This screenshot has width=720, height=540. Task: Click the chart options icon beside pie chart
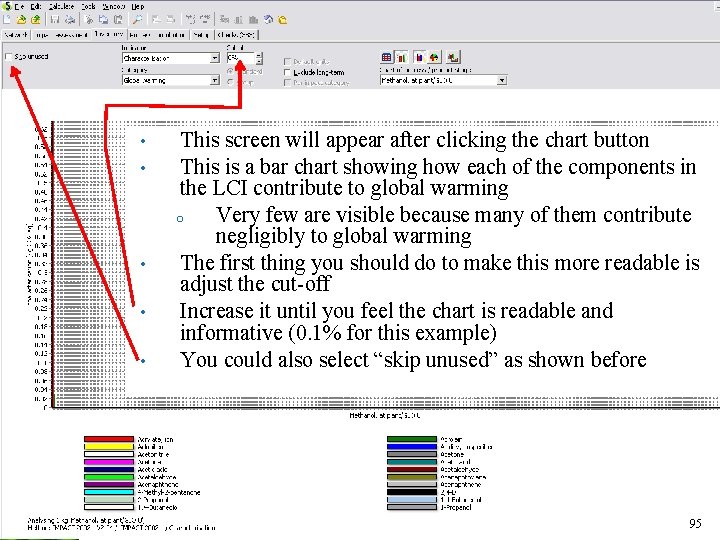(453, 57)
